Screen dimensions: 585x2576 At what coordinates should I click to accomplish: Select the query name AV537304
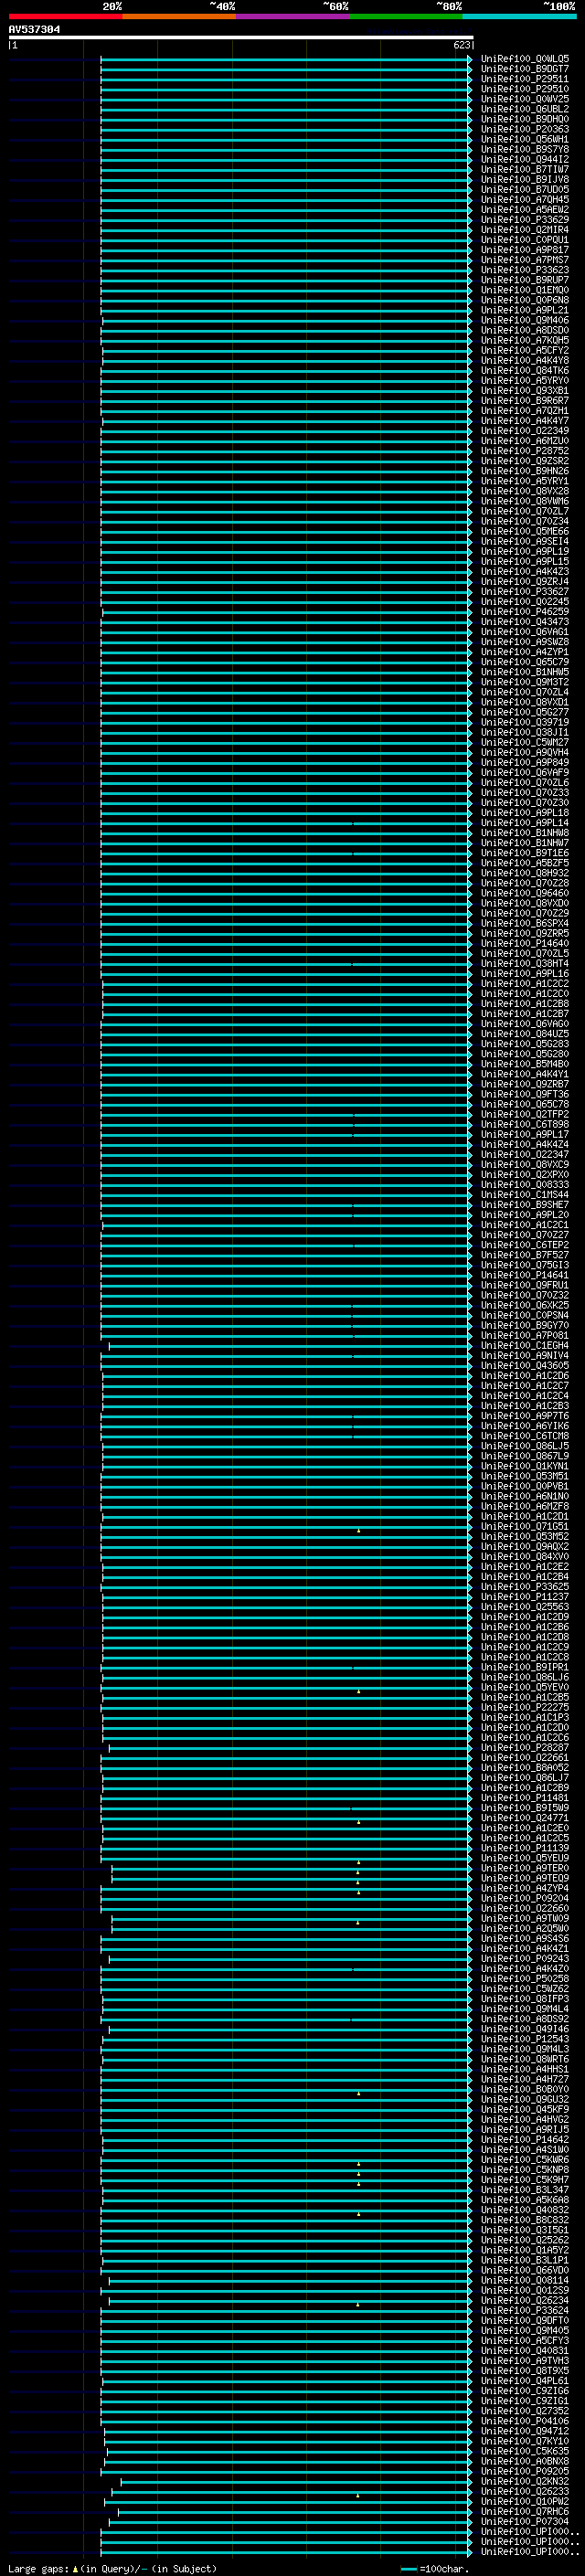pos(34,29)
